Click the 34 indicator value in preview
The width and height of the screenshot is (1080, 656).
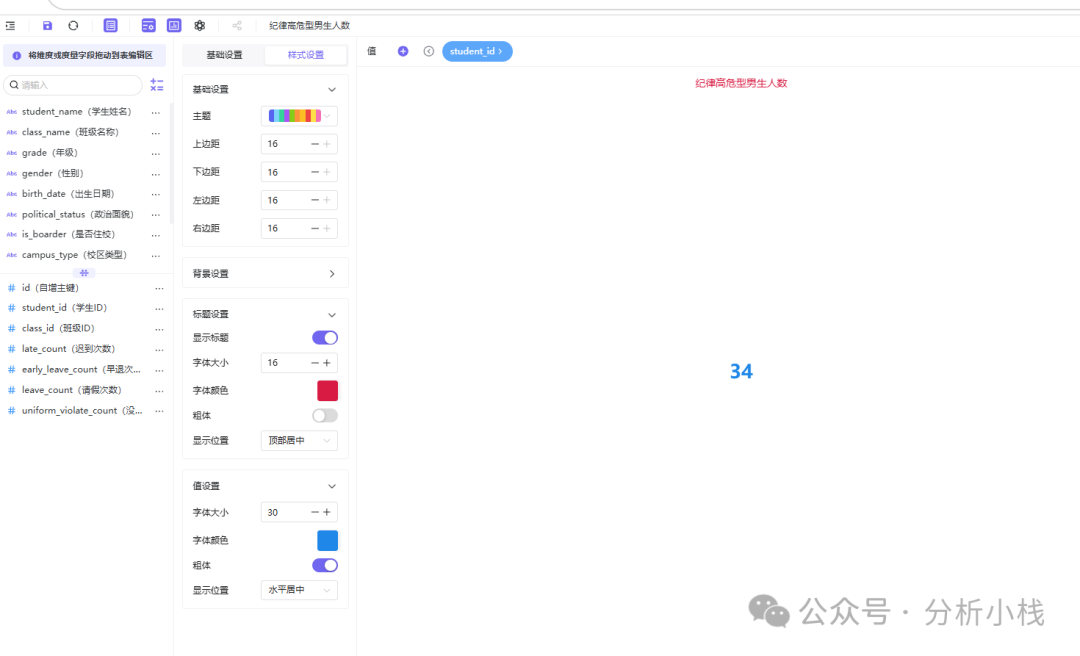pyautogui.click(x=741, y=371)
